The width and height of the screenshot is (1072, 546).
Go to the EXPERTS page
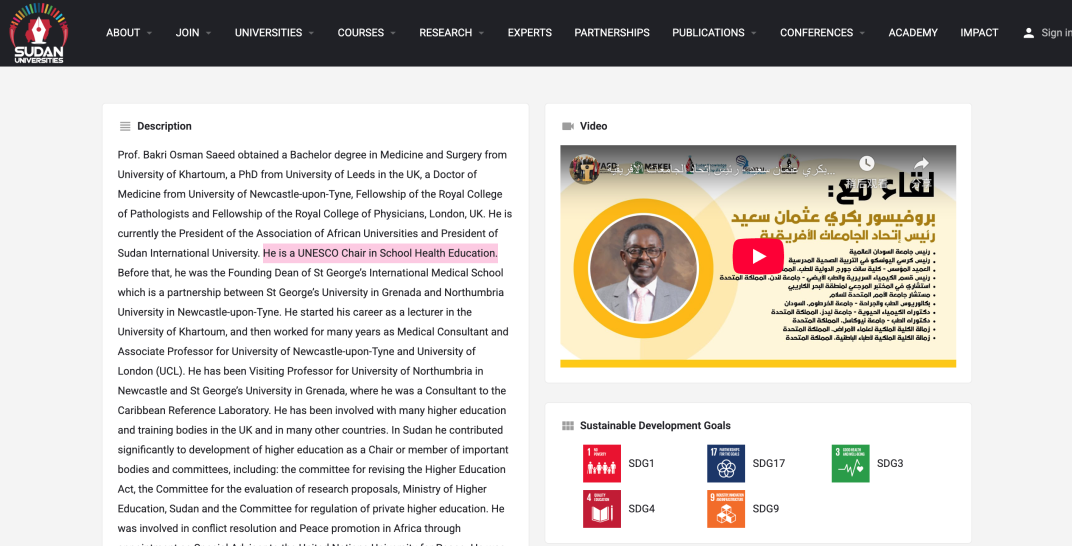(x=529, y=33)
